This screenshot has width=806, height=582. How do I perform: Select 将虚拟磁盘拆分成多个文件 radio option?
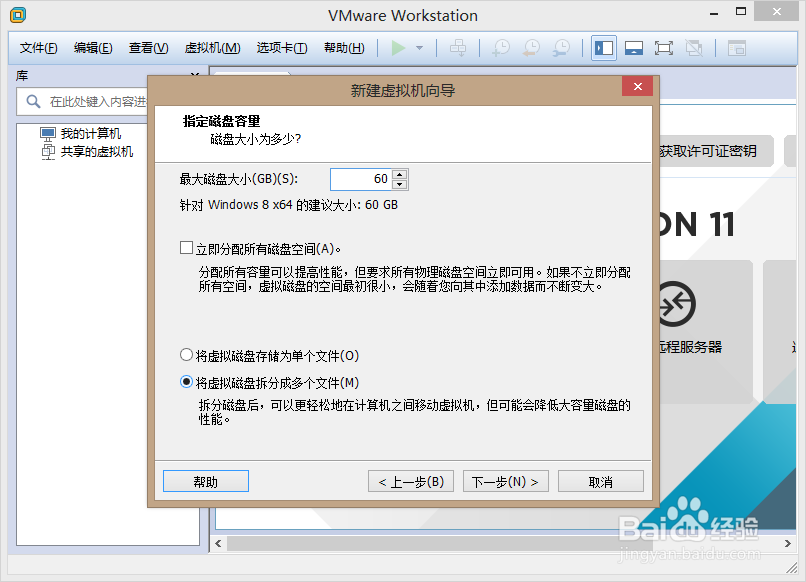pos(187,381)
